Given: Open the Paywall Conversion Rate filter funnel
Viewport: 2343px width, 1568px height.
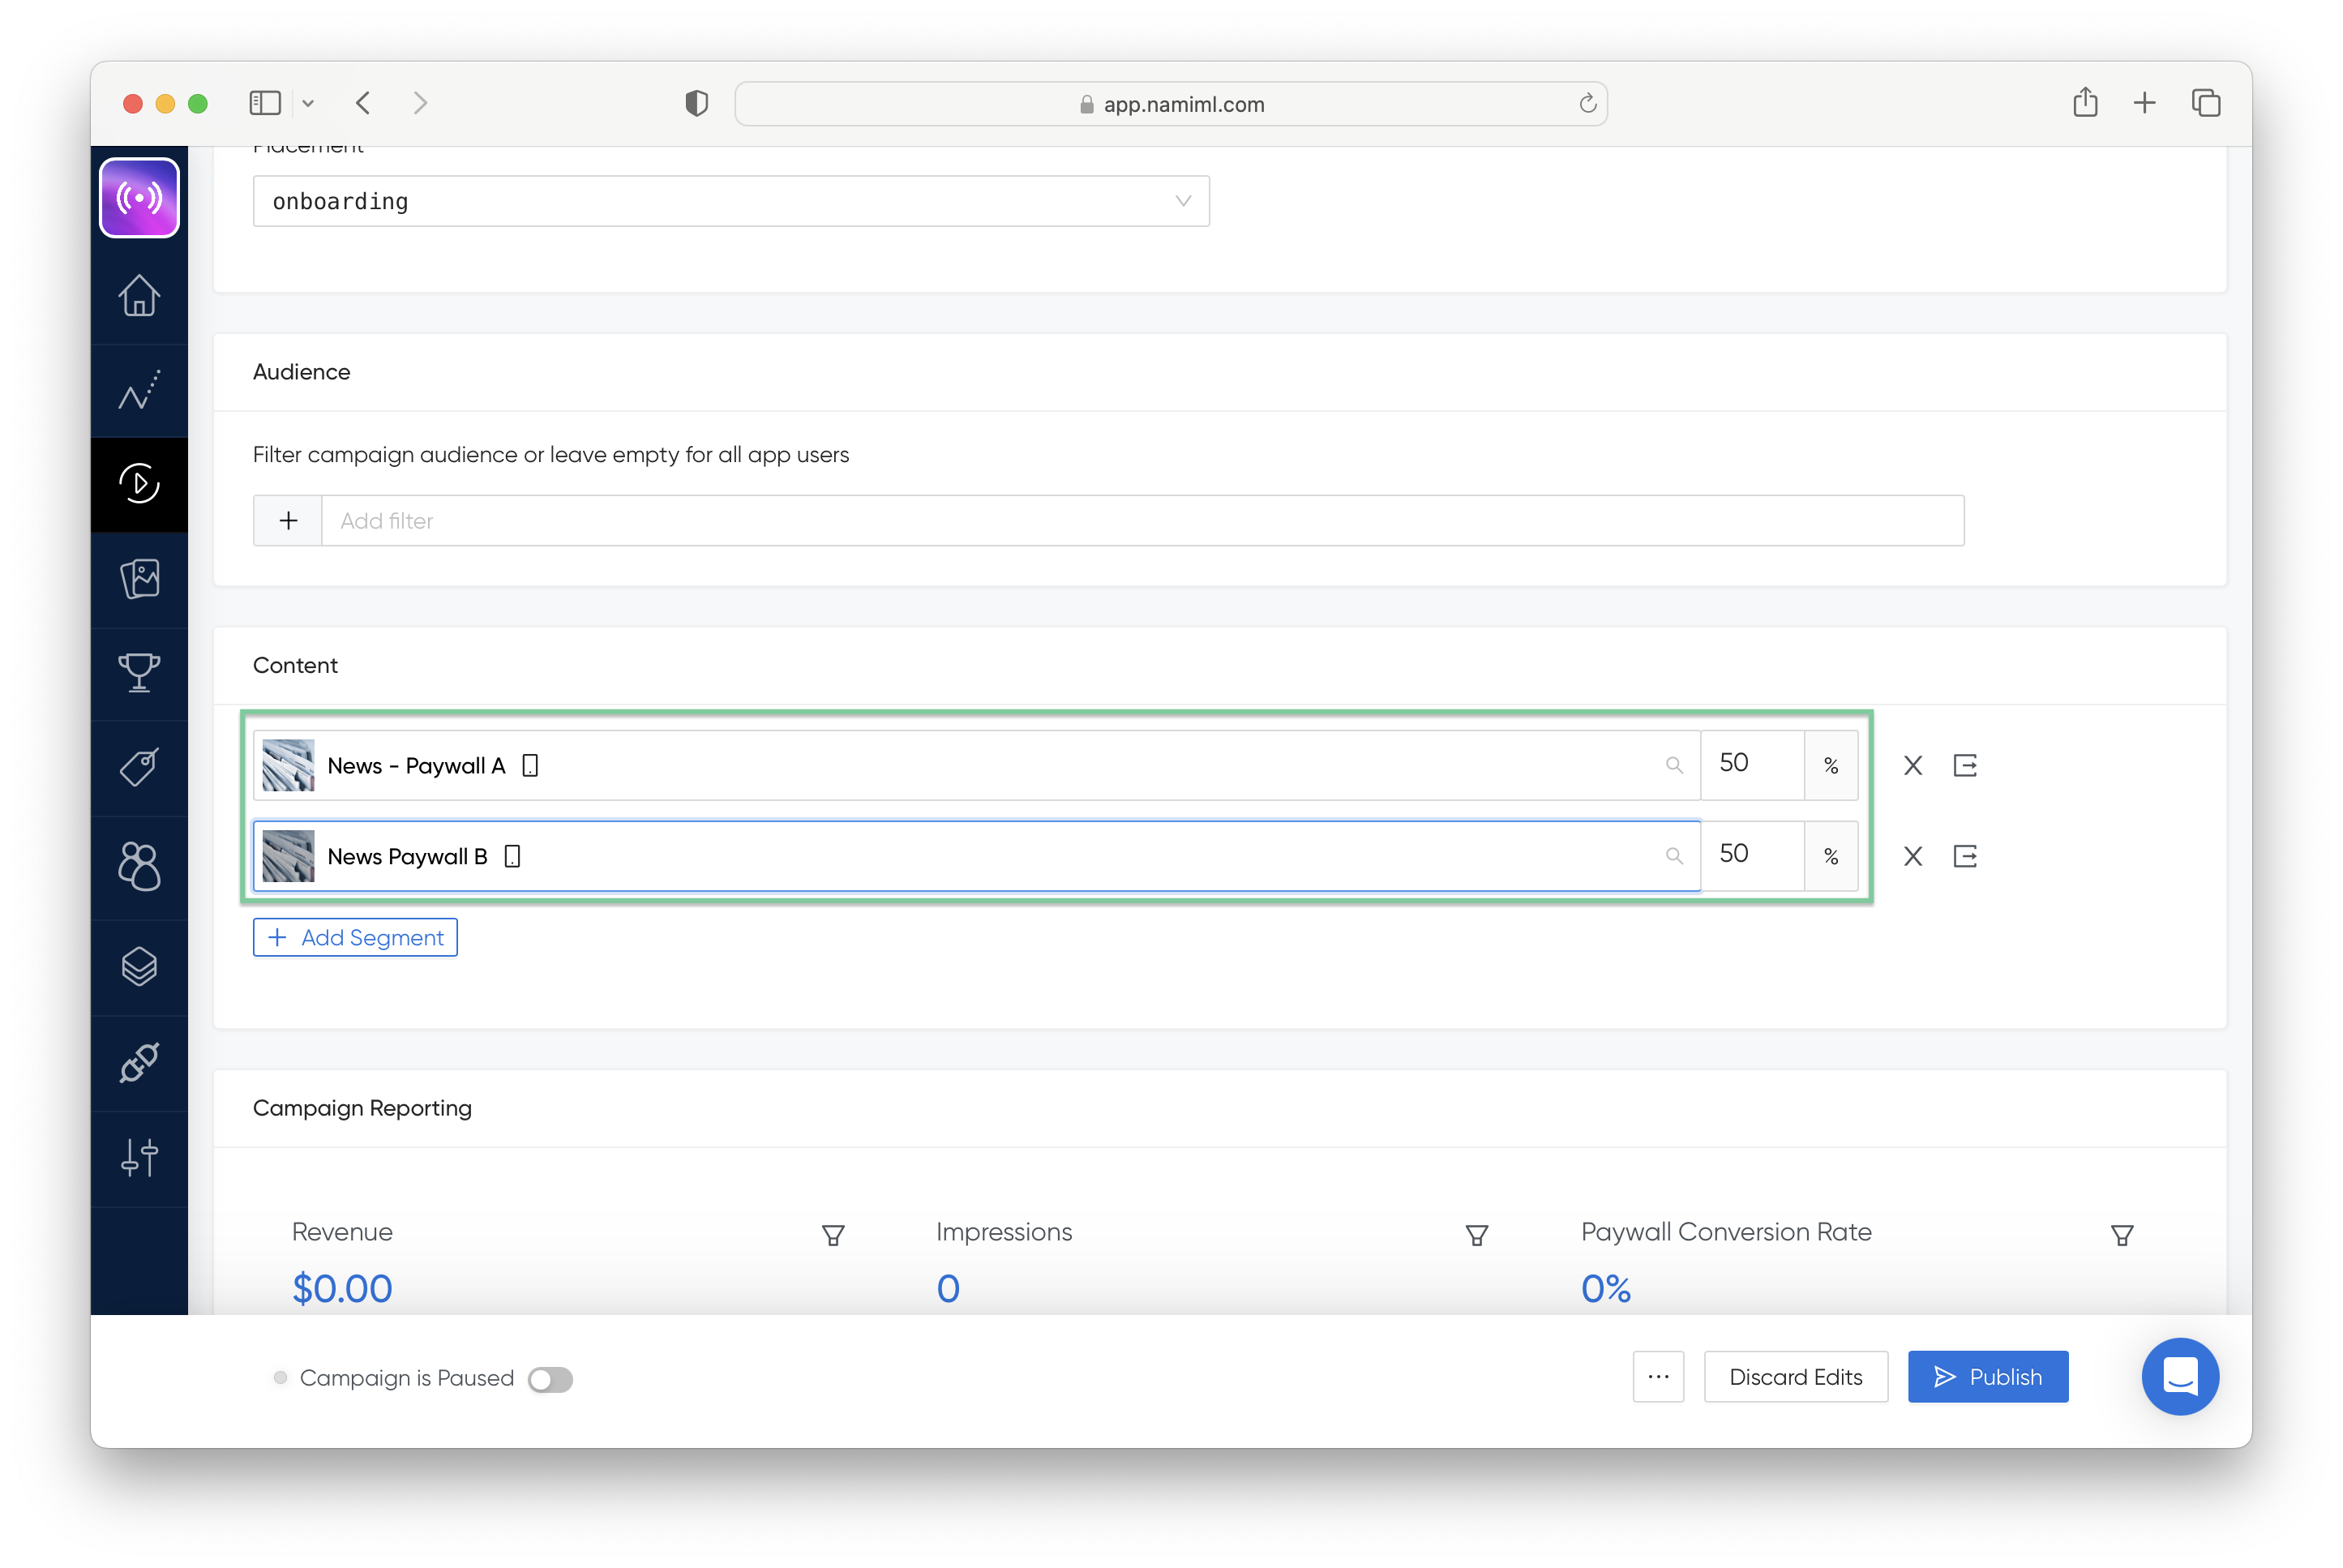Looking at the screenshot, I should coord(2121,1235).
